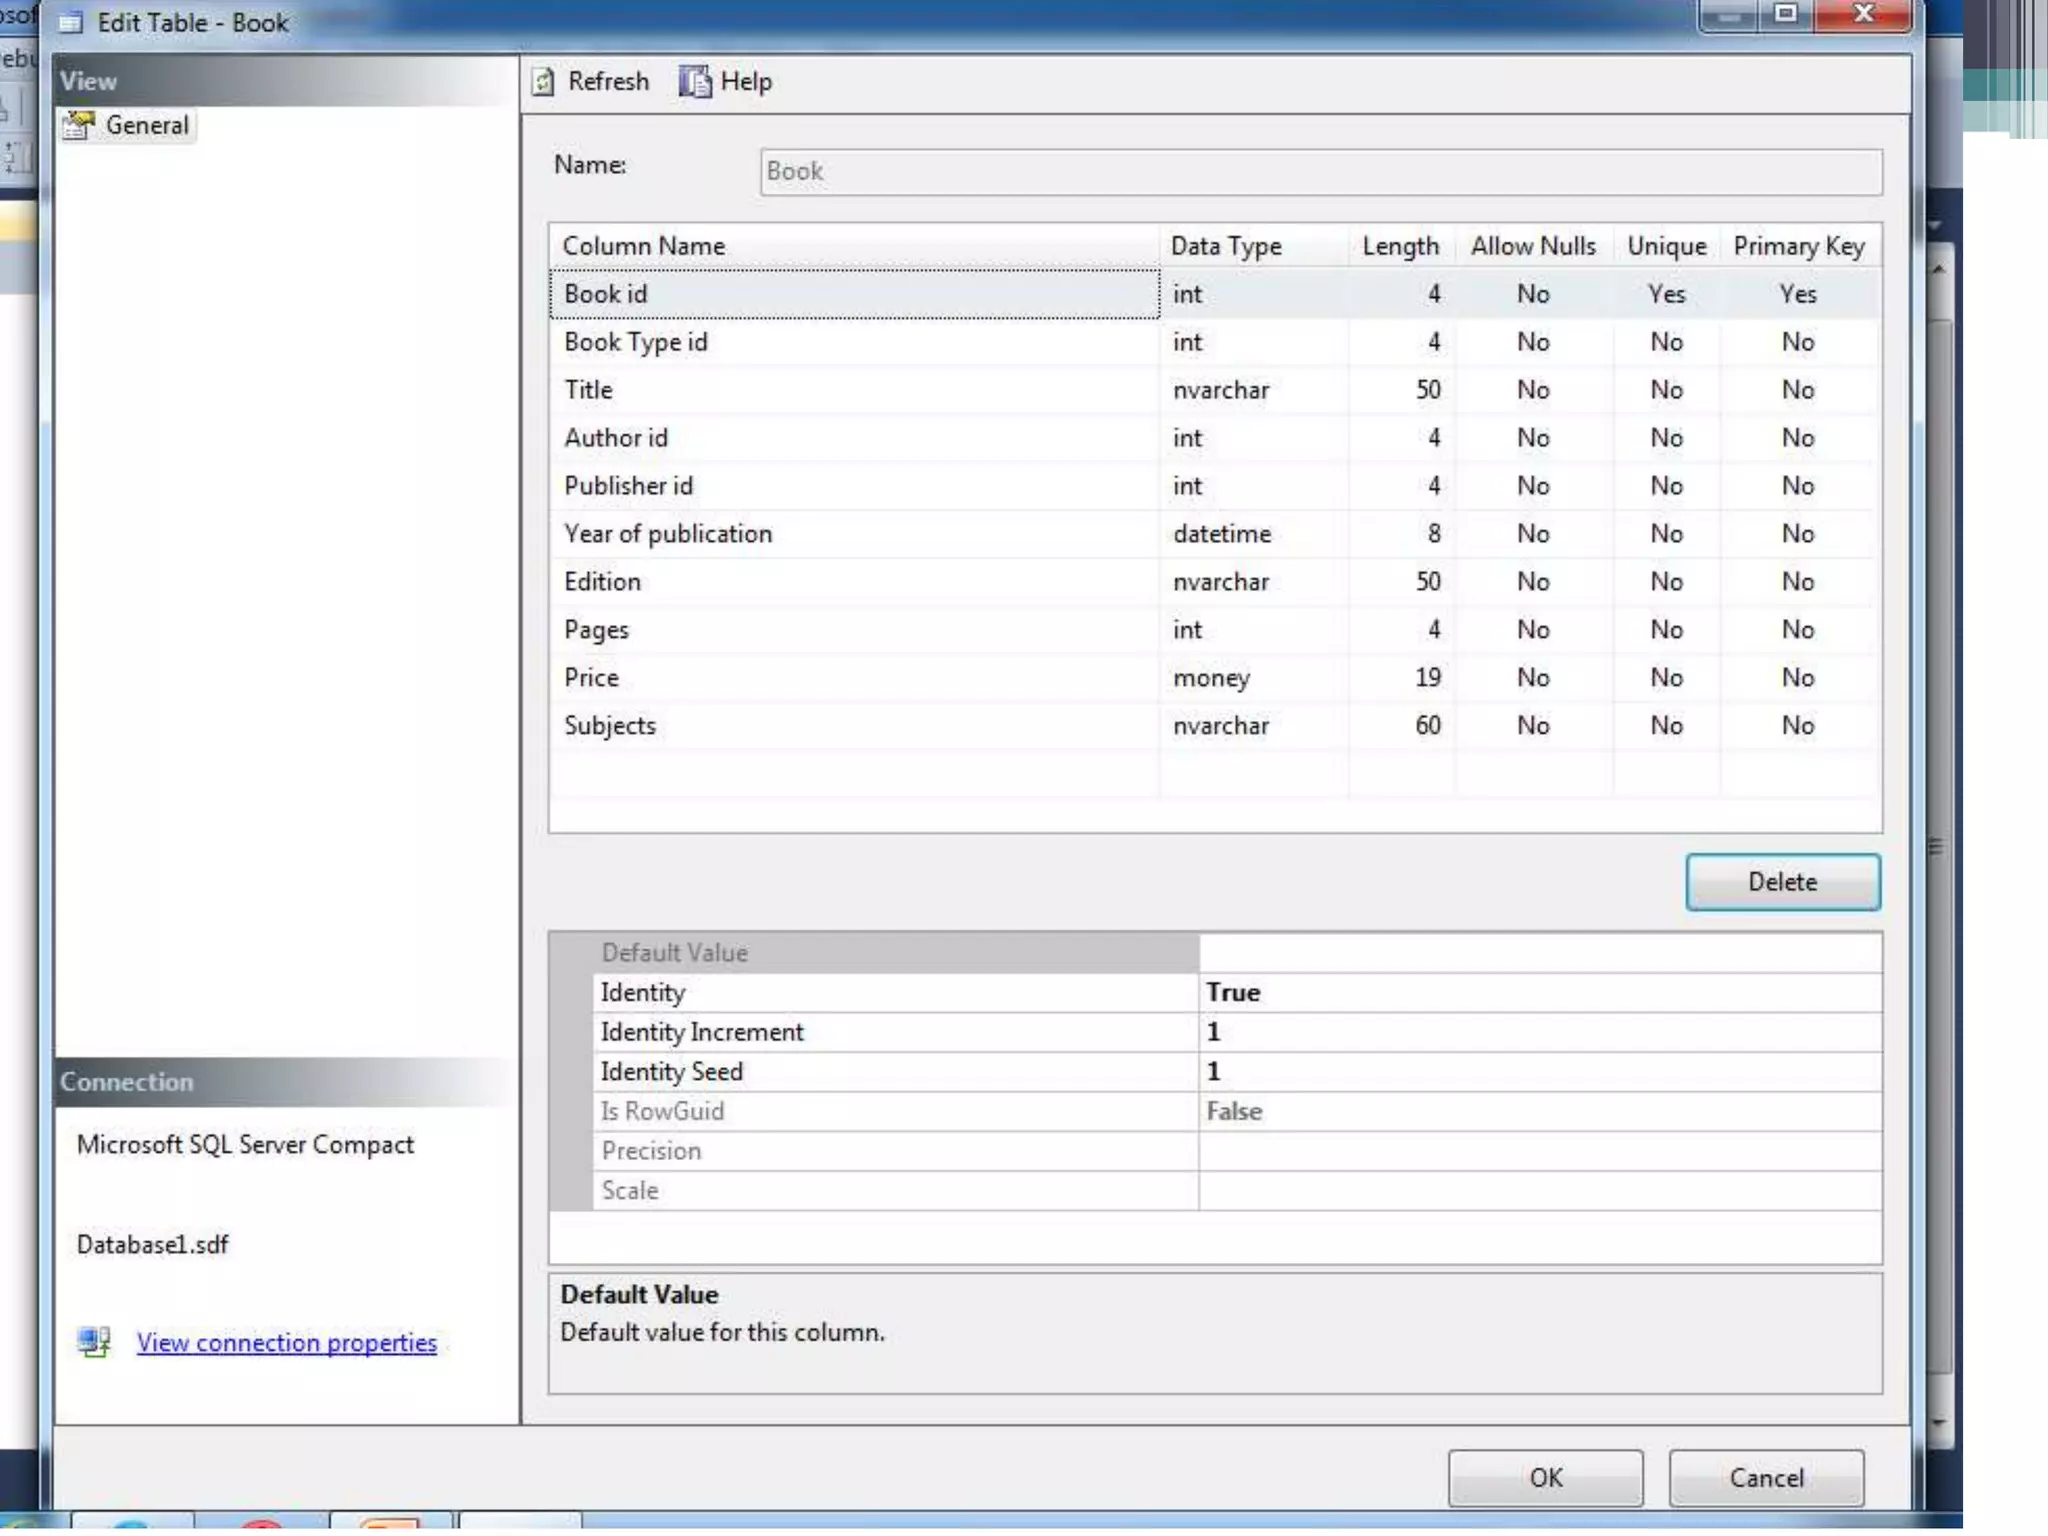This screenshot has height=1536, width=2048.
Task: Click Length value 19 for Price
Action: tap(1402, 678)
